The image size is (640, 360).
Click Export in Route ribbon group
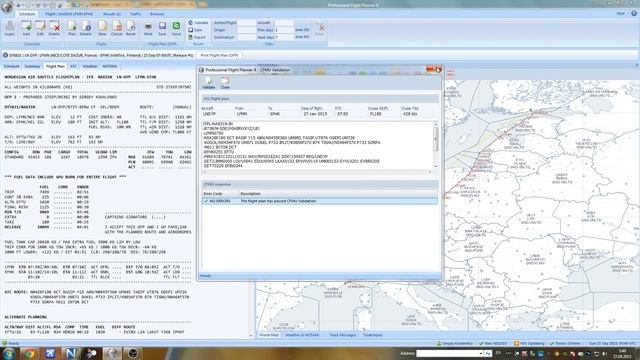coord(197,37)
